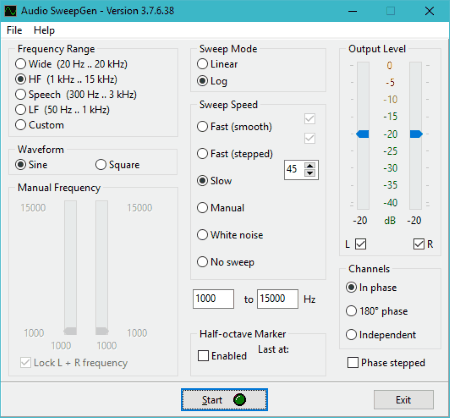Select LF (50 Hz .. 1 kHz) range
The image size is (450, 418).
pyautogui.click(x=62, y=109)
